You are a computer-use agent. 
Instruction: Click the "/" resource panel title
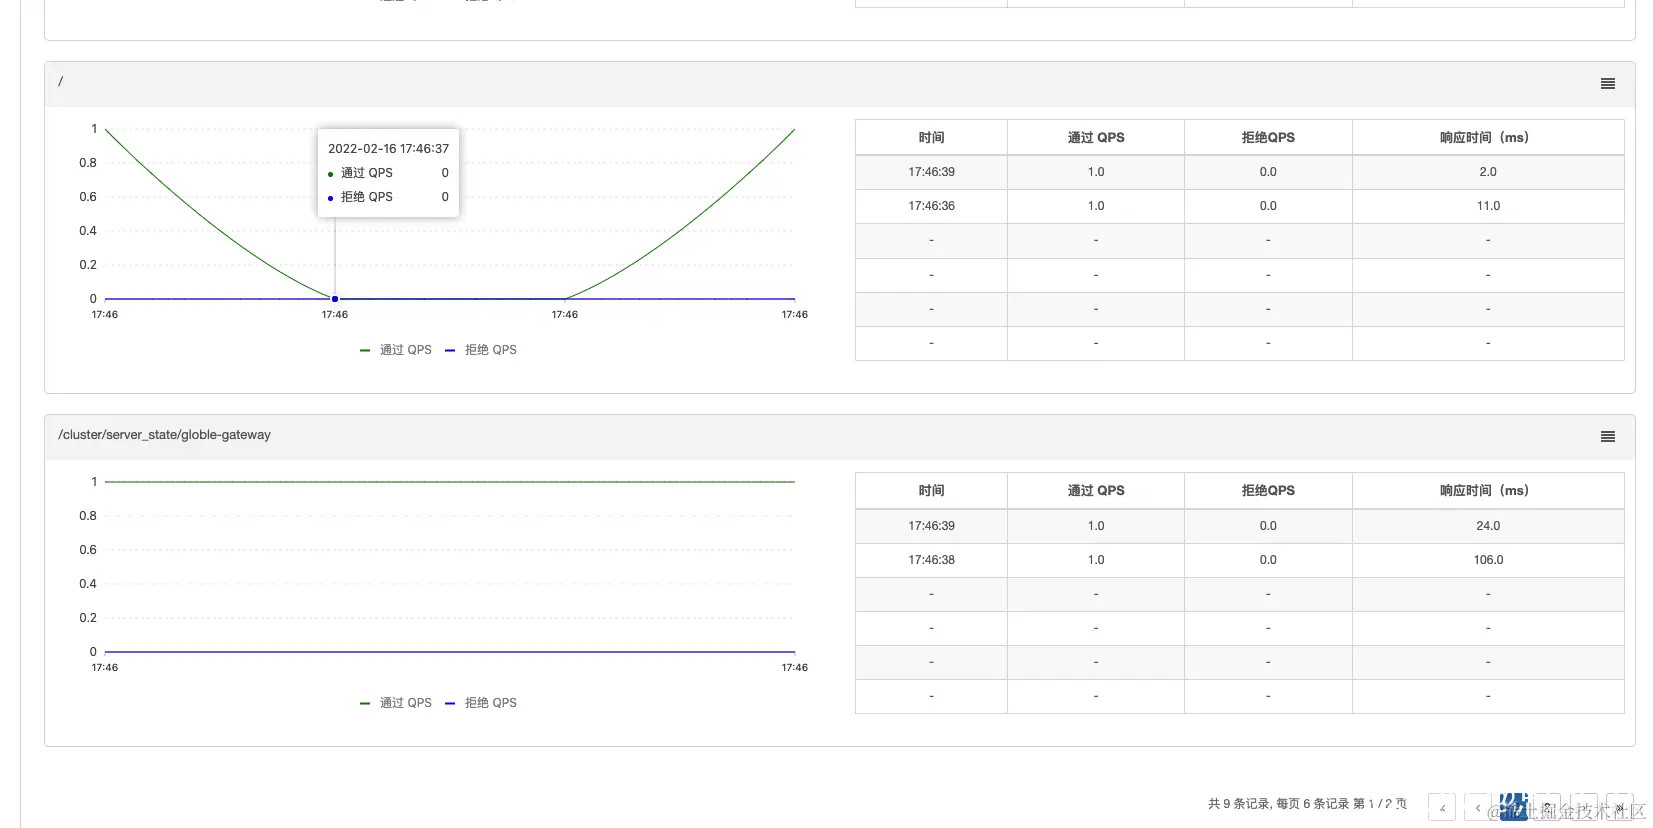pyautogui.click(x=61, y=82)
